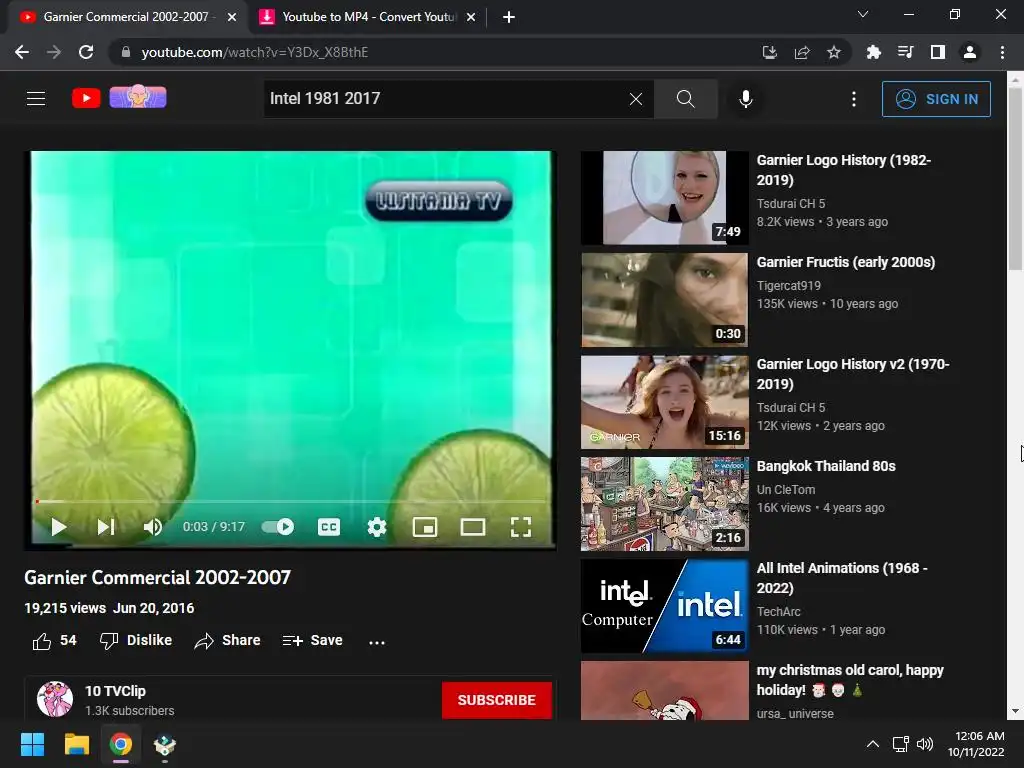The image size is (1024, 768).
Task: Open the tab search chevron
Action: [863, 14]
